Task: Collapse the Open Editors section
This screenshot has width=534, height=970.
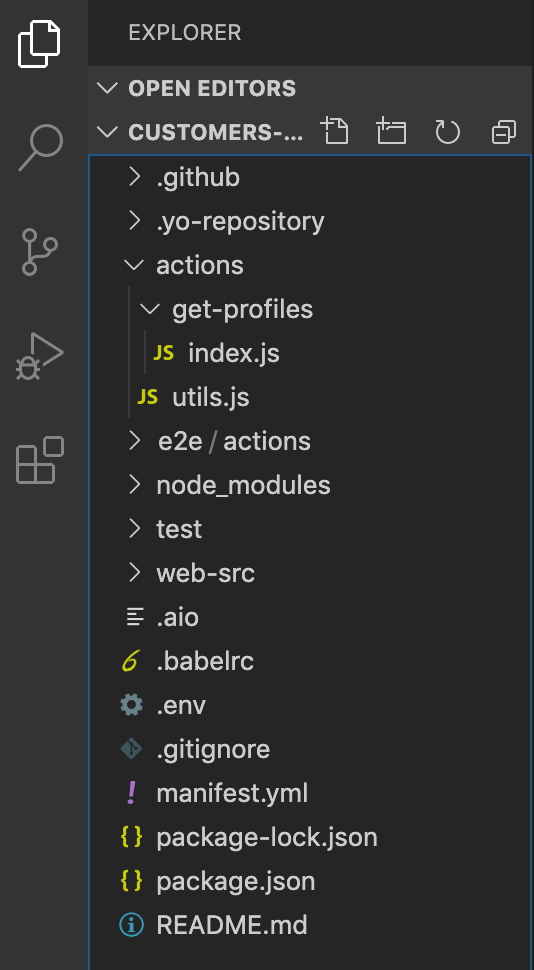Action: click(108, 88)
